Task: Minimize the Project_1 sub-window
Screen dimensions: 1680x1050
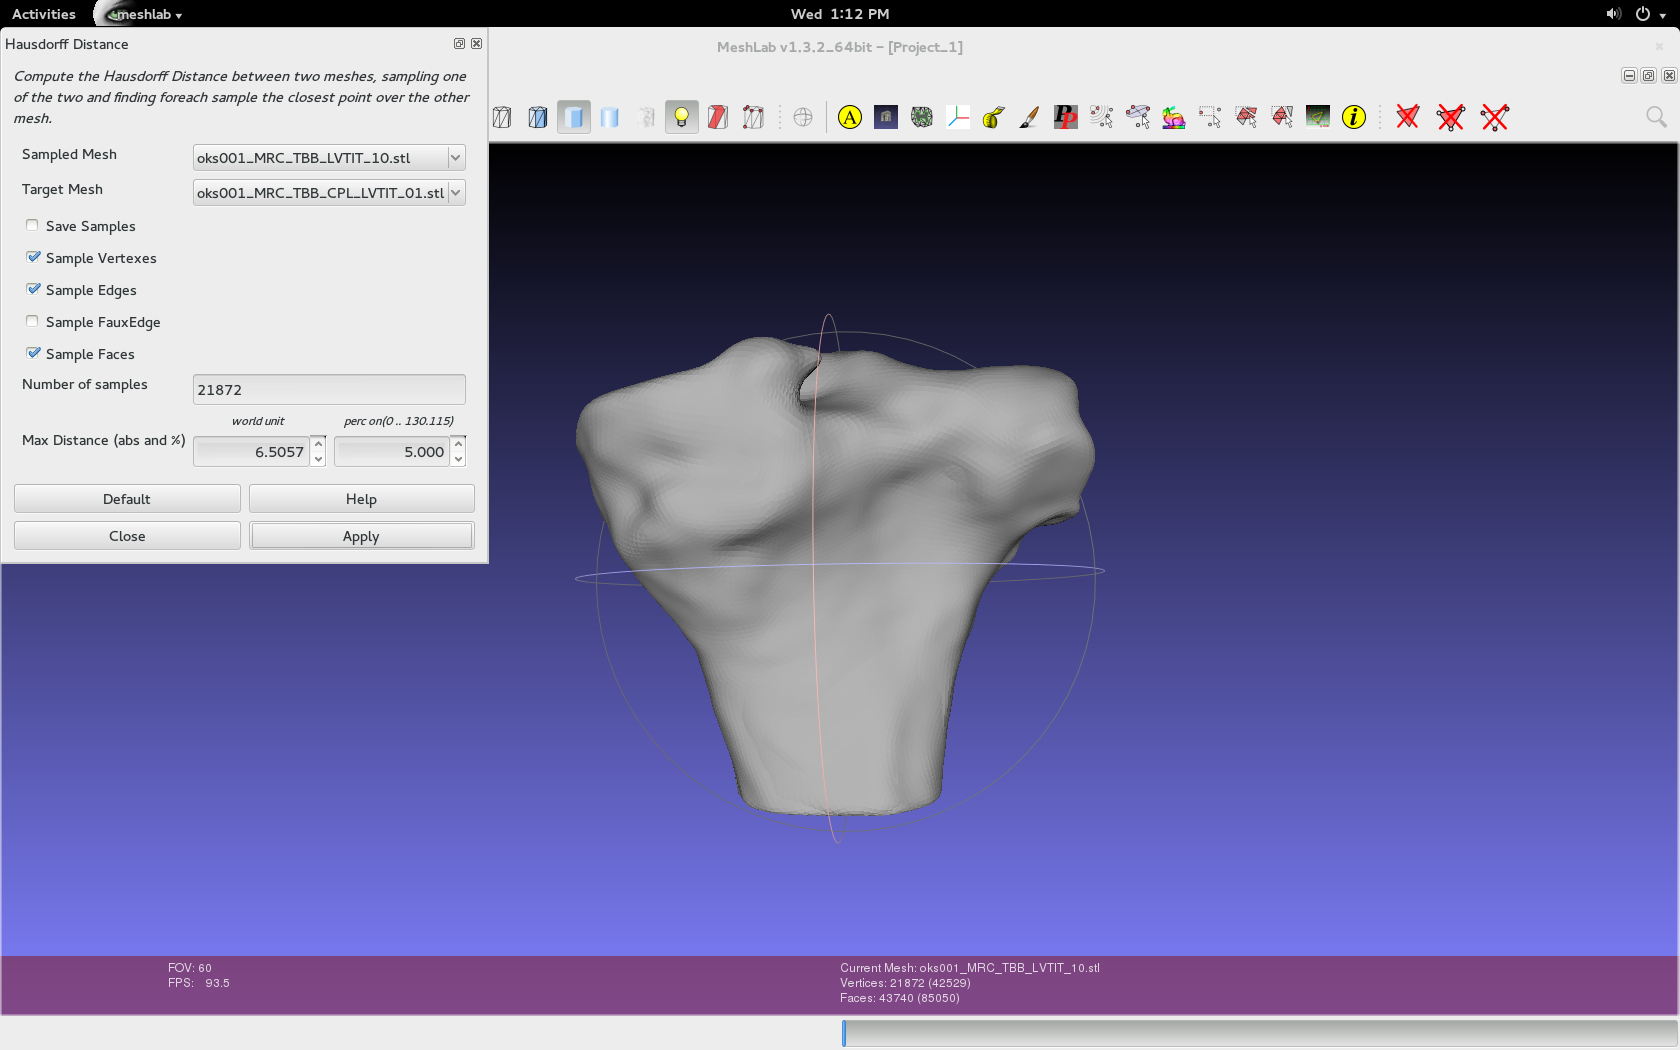Action: tap(1629, 76)
